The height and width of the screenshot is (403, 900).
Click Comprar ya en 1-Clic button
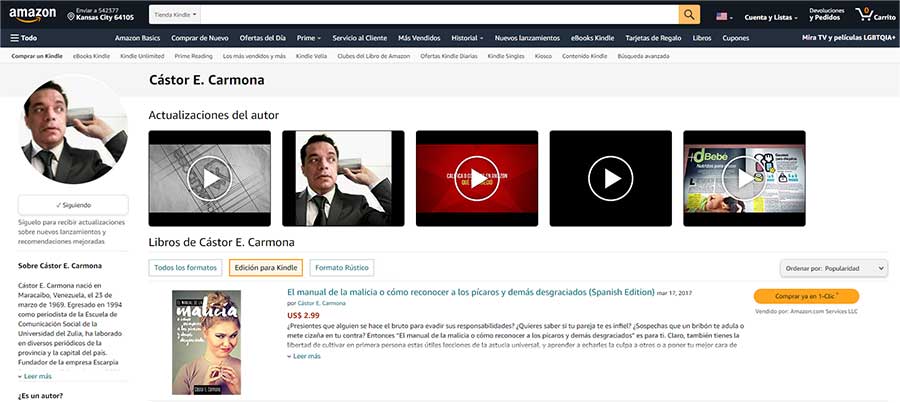coord(806,296)
